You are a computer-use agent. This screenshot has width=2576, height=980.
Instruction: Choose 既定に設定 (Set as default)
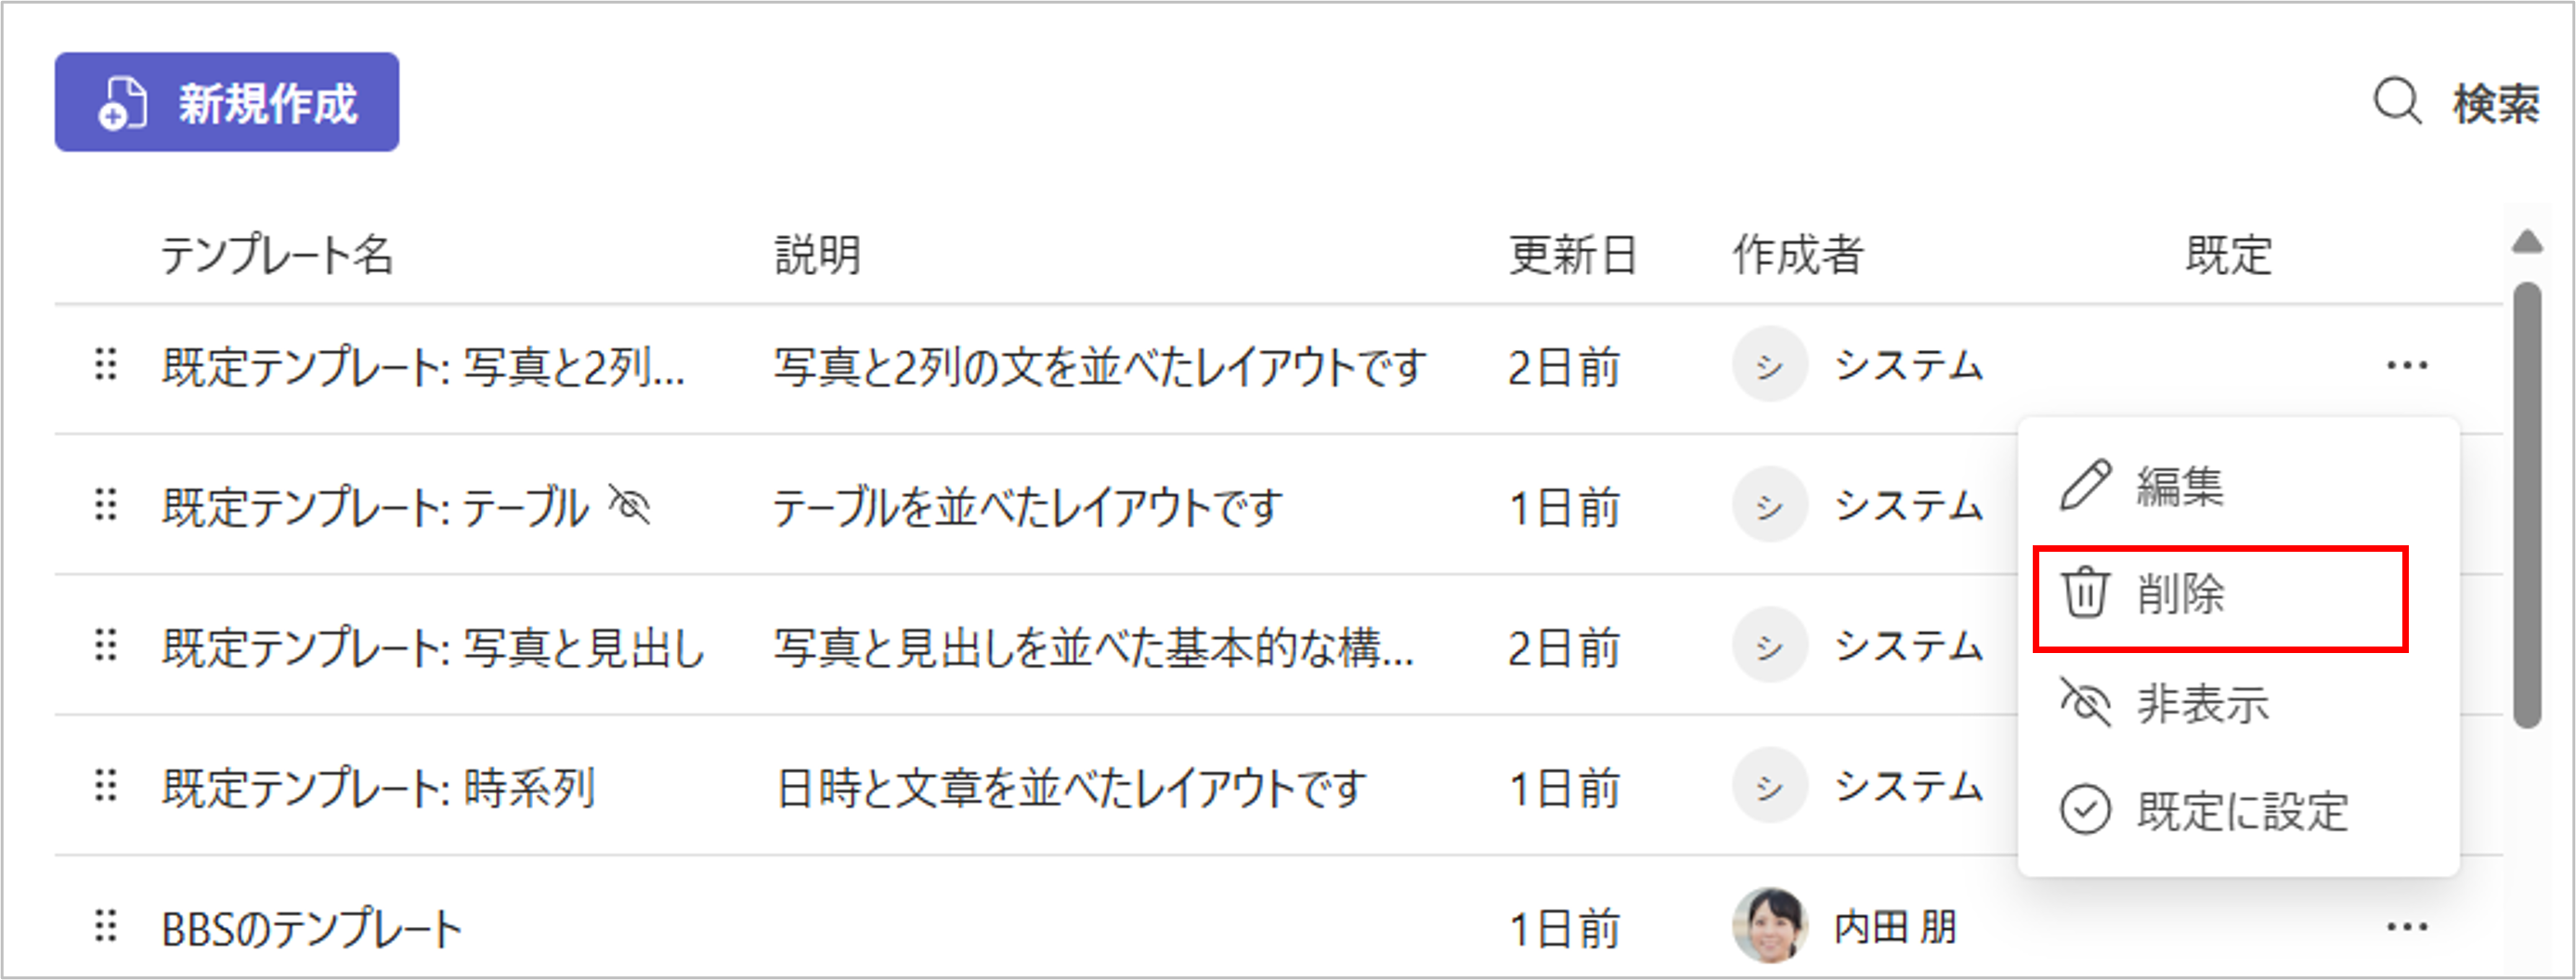point(2241,811)
